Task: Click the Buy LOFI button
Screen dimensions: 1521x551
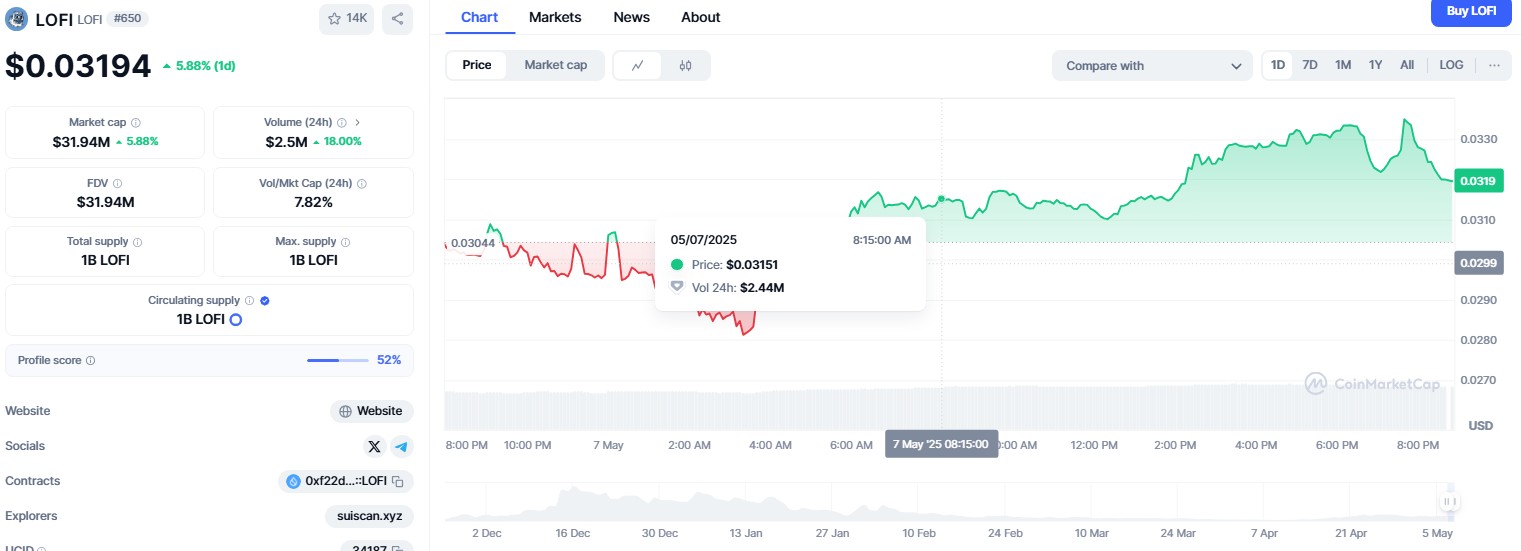Action: click(x=1471, y=12)
